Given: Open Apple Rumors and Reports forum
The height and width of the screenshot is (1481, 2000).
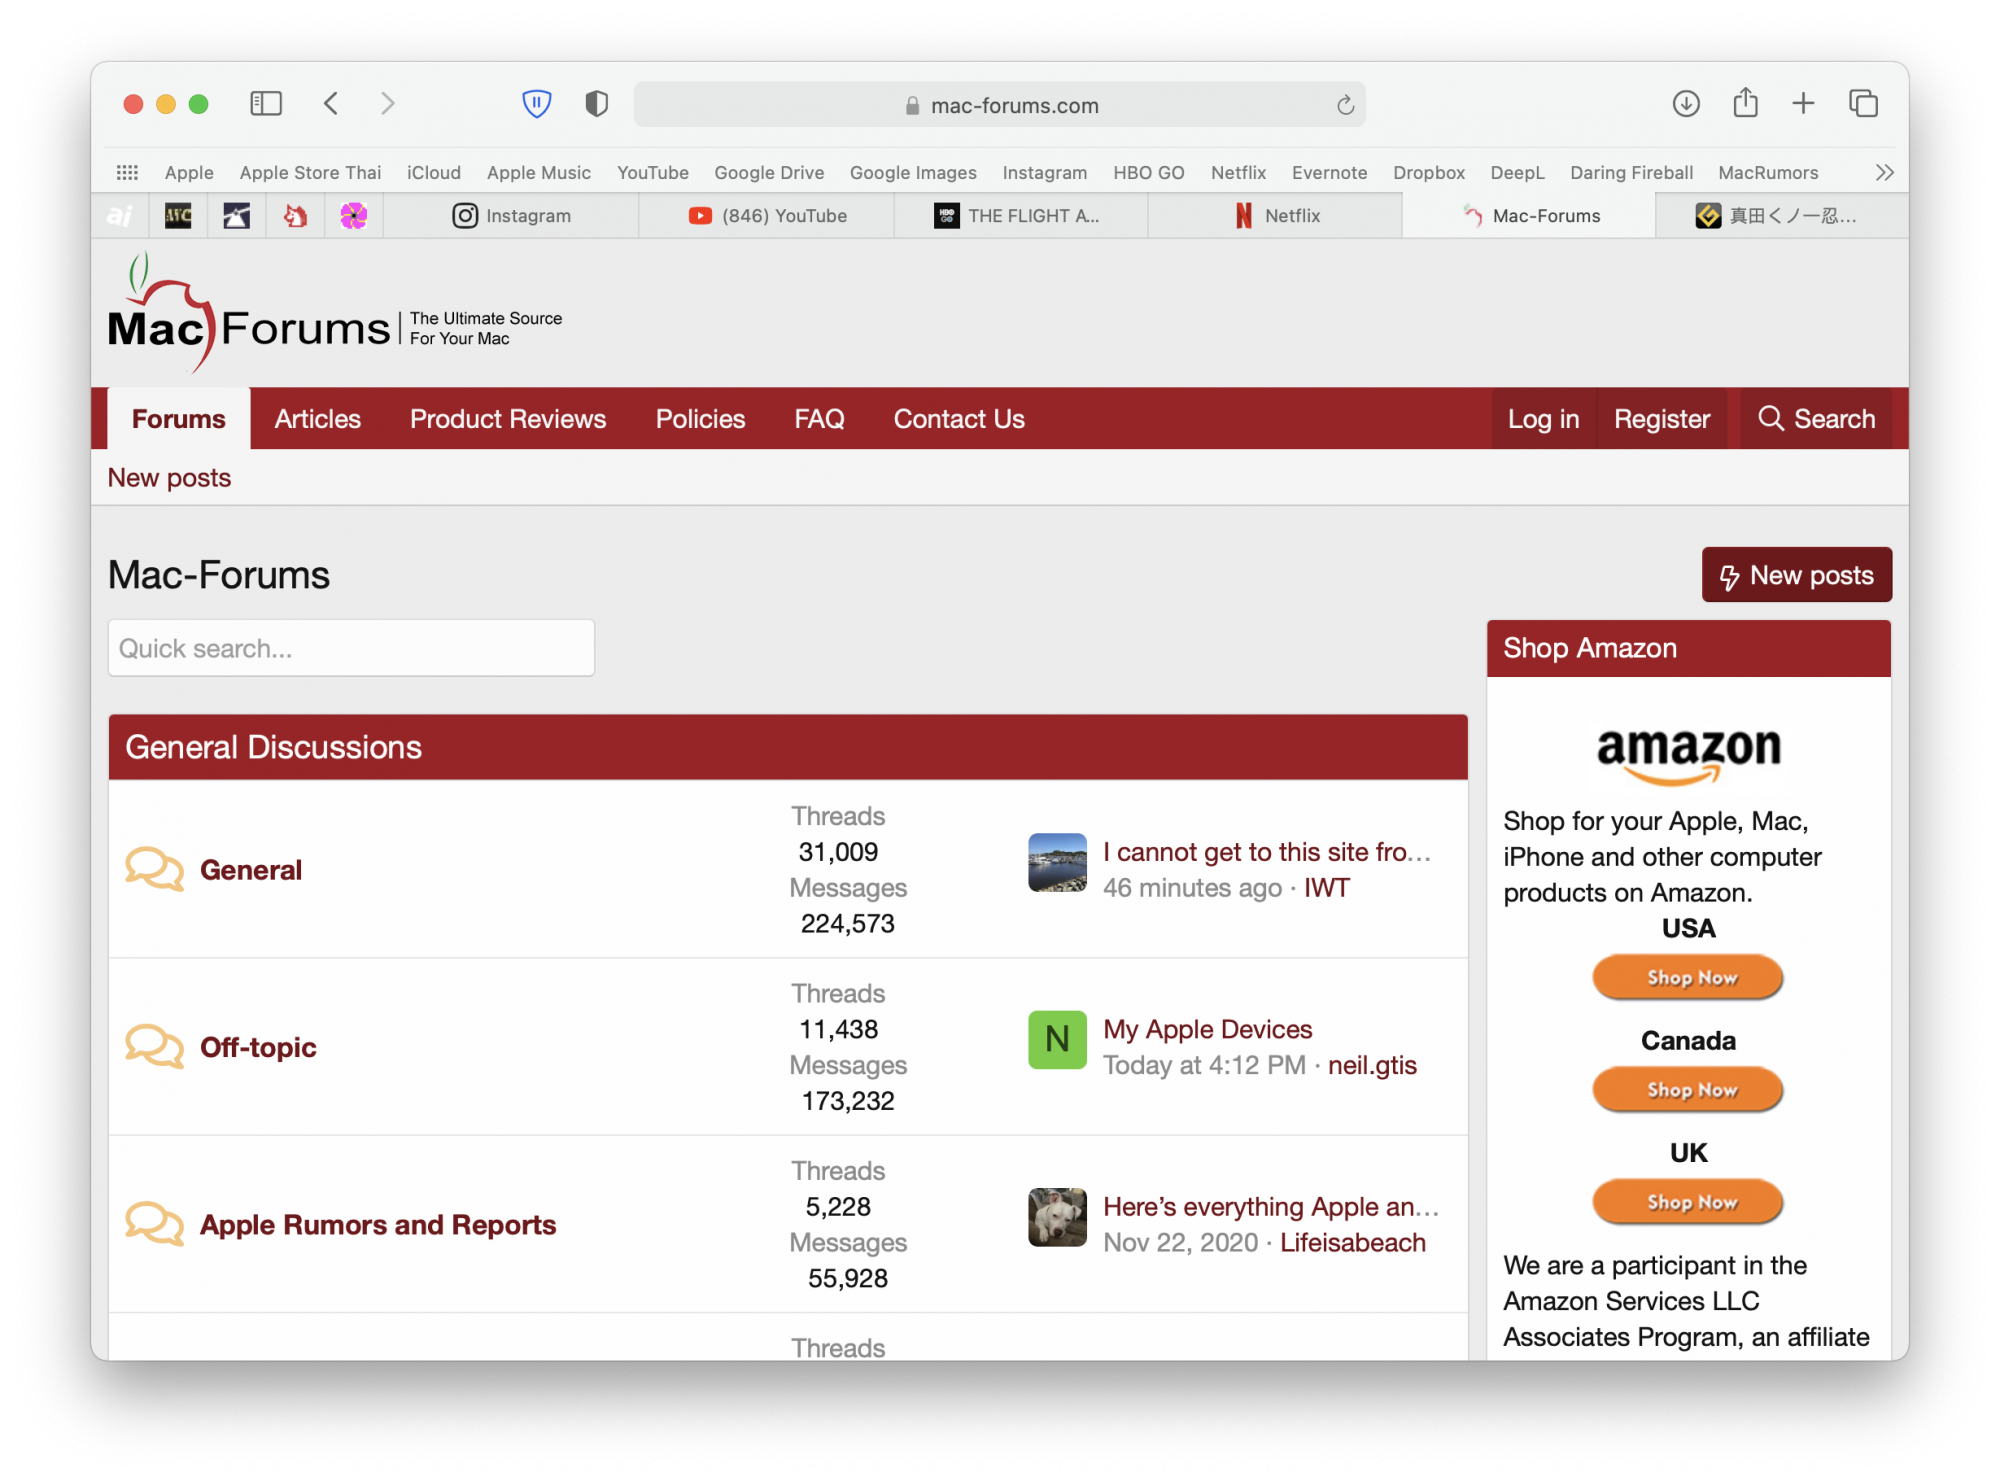Looking at the screenshot, I should [378, 1225].
